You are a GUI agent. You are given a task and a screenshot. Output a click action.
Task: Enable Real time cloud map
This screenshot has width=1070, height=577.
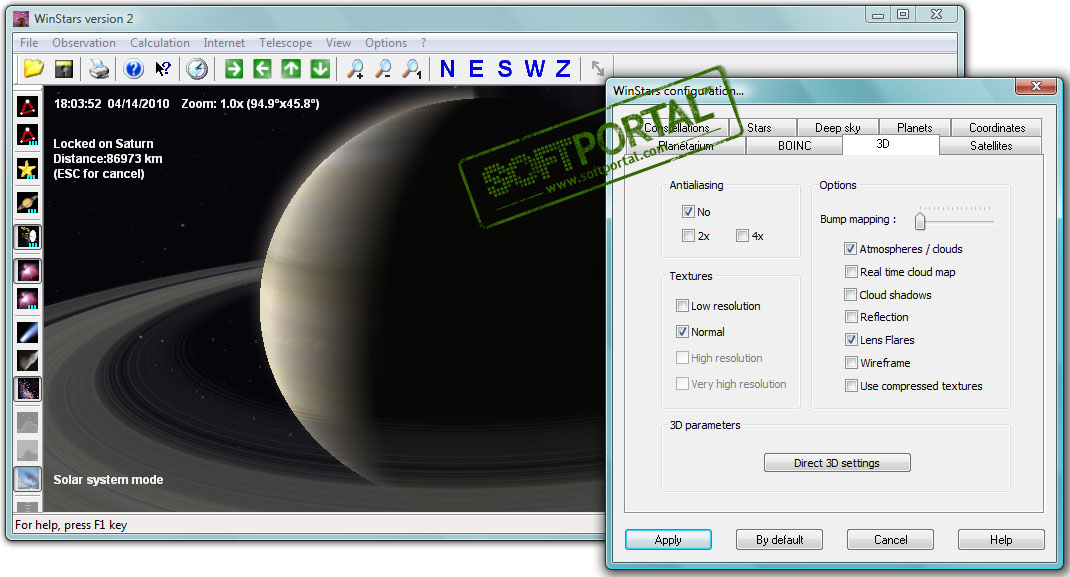tap(850, 271)
